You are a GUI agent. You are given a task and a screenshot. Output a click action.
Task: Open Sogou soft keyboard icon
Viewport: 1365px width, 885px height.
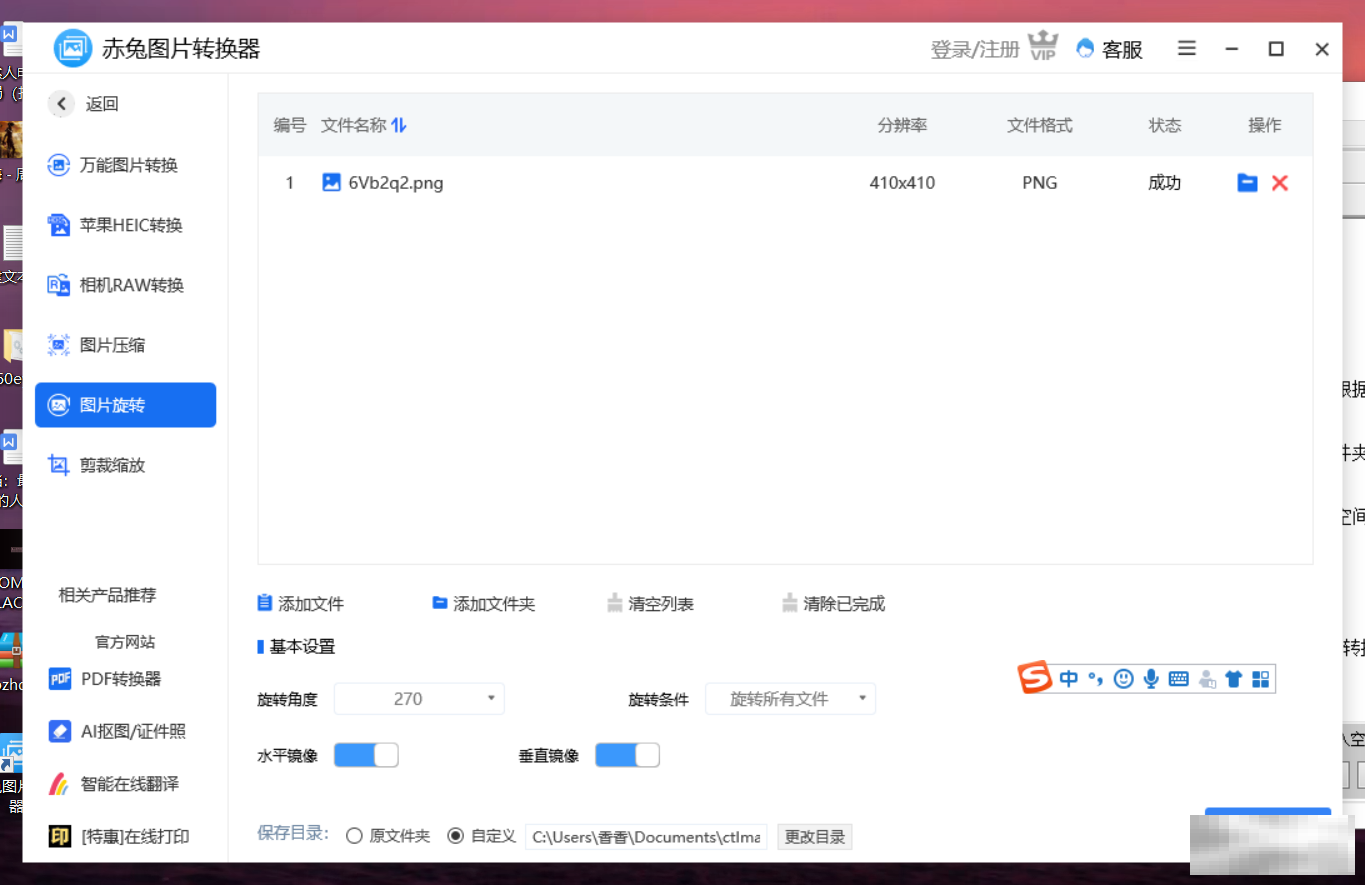coord(1179,679)
